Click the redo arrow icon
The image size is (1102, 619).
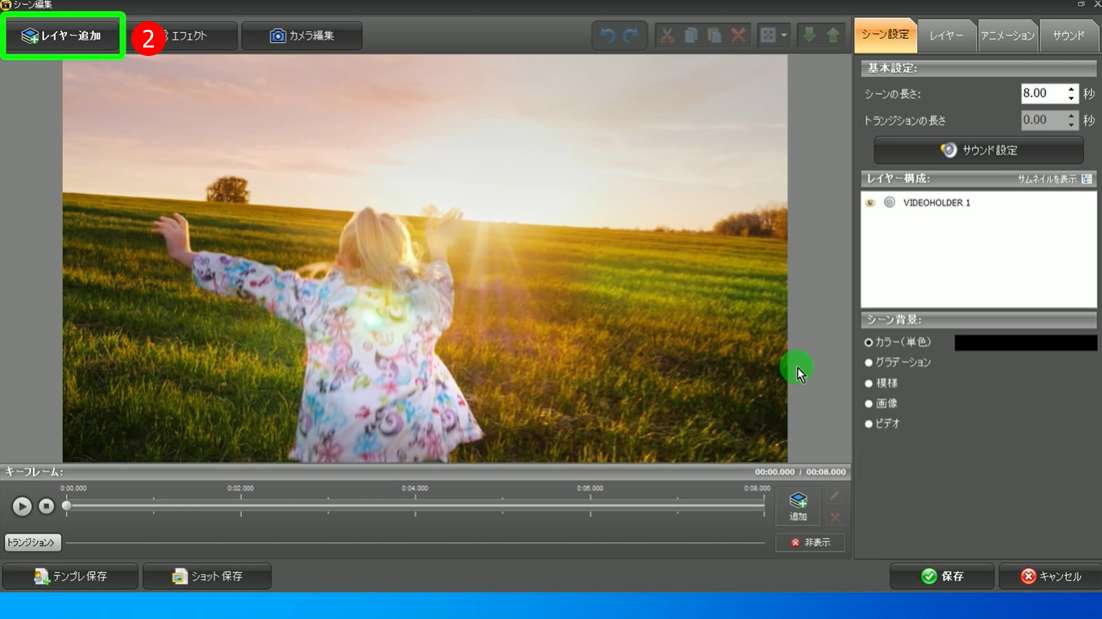tap(631, 36)
